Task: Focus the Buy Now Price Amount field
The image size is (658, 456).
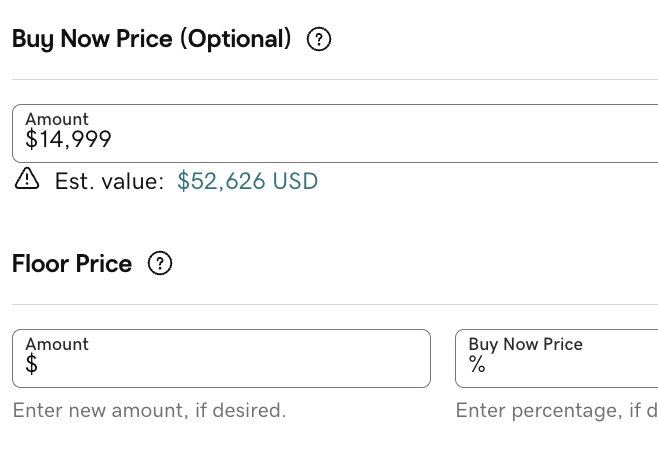Action: [x=335, y=133]
